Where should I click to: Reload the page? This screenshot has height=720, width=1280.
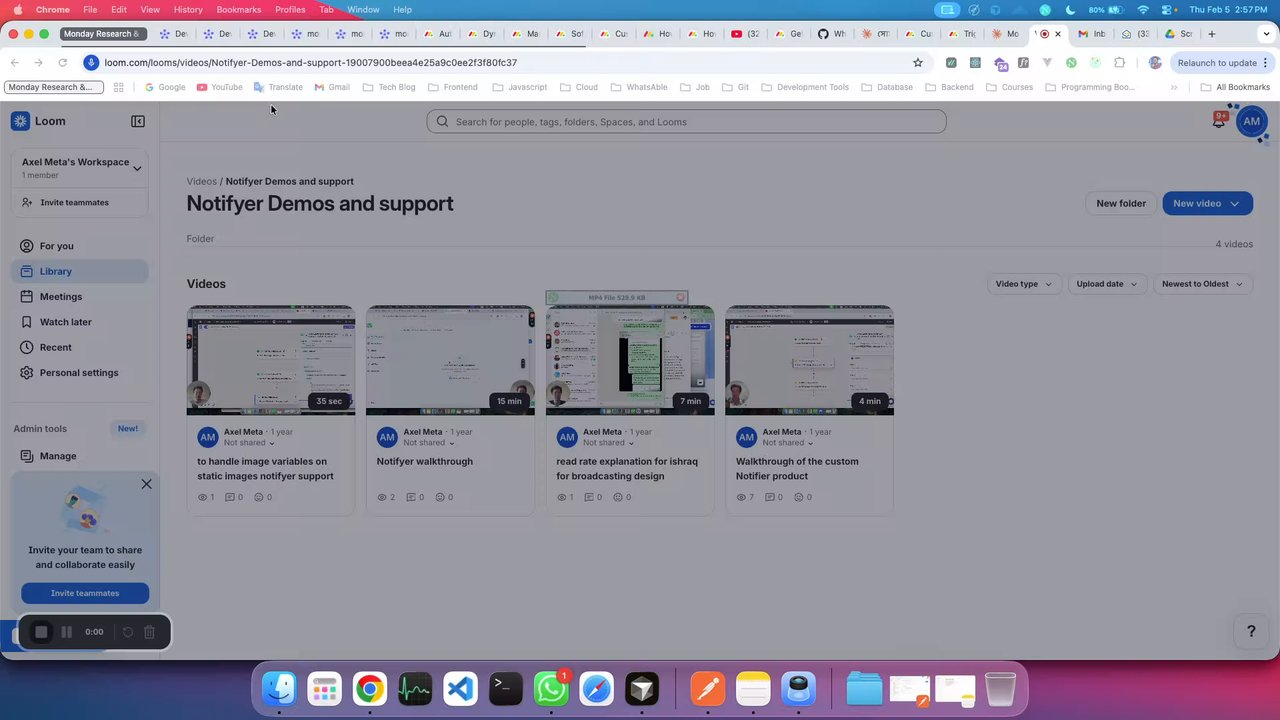62,62
